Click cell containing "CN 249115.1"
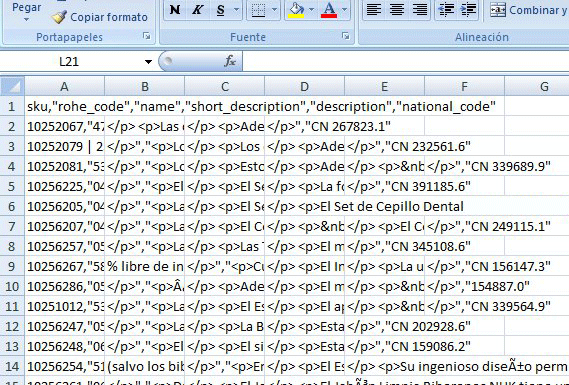Image resolution: width=569 pixels, height=385 pixels. tap(464, 226)
